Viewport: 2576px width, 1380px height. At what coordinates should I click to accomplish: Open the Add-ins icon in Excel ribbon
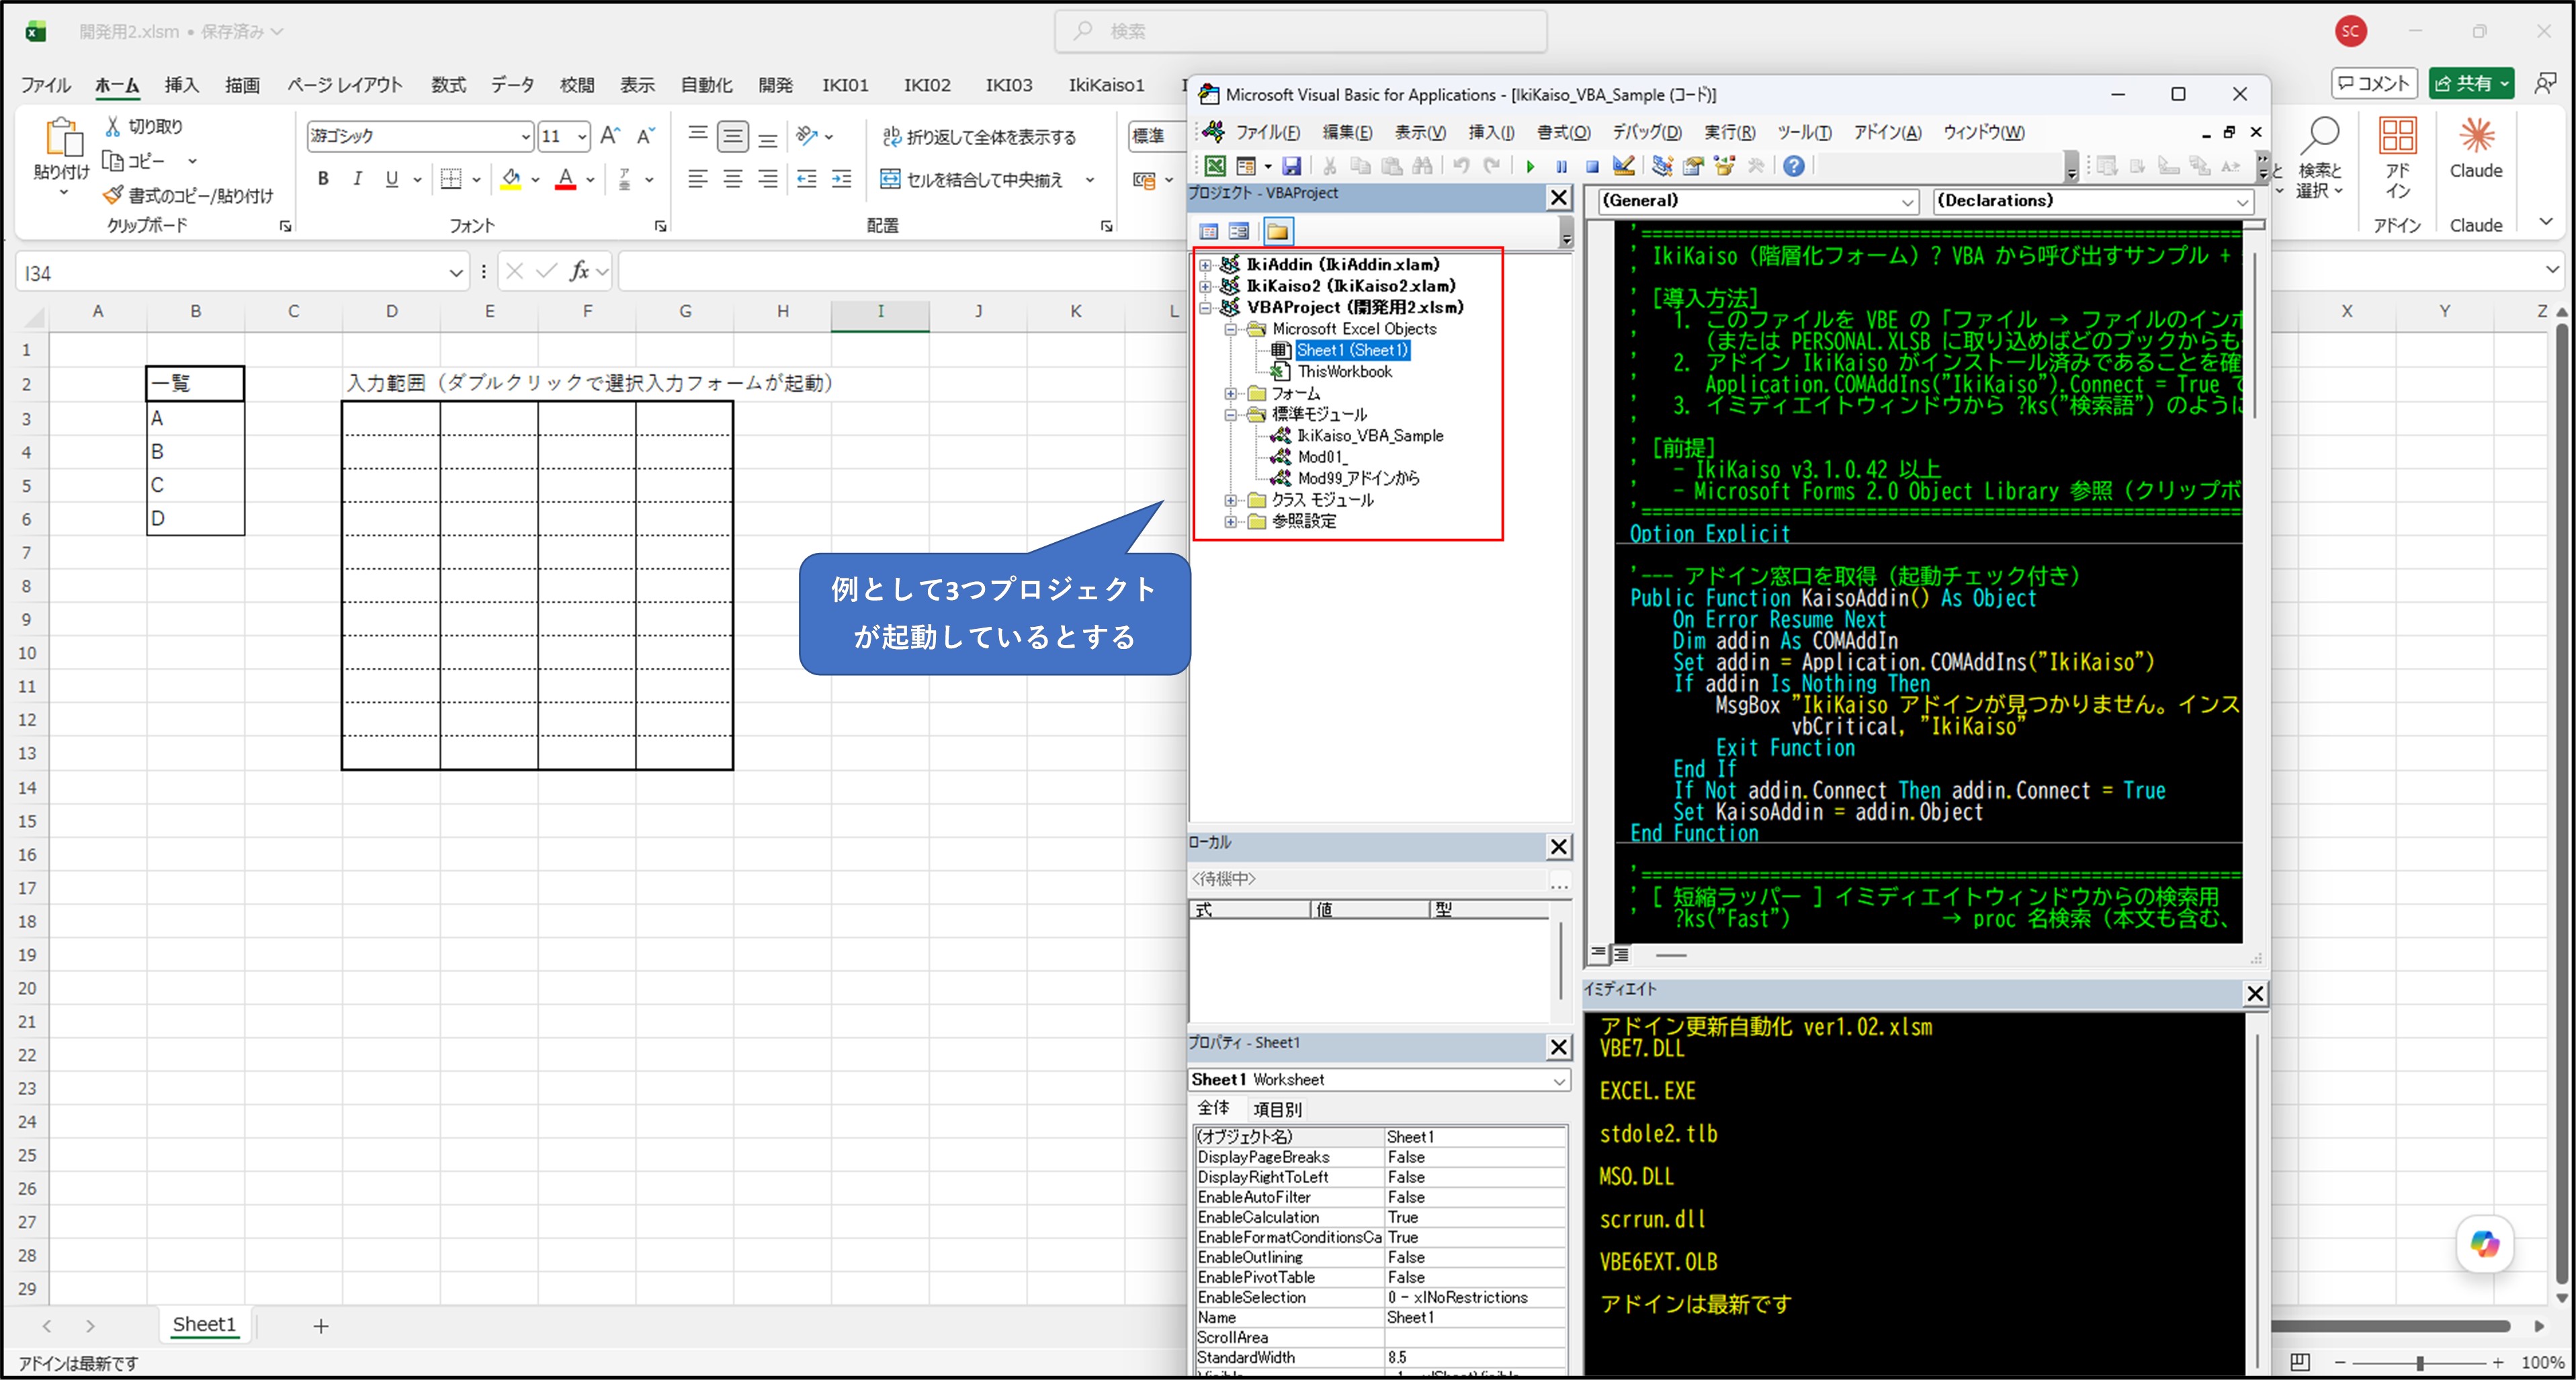(x=2398, y=136)
